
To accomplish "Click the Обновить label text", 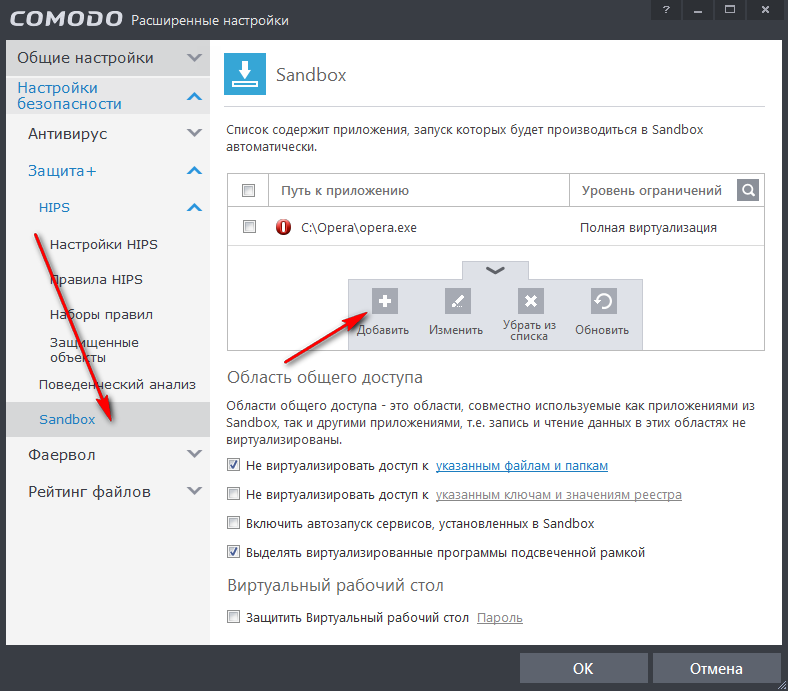I will tap(602, 330).
